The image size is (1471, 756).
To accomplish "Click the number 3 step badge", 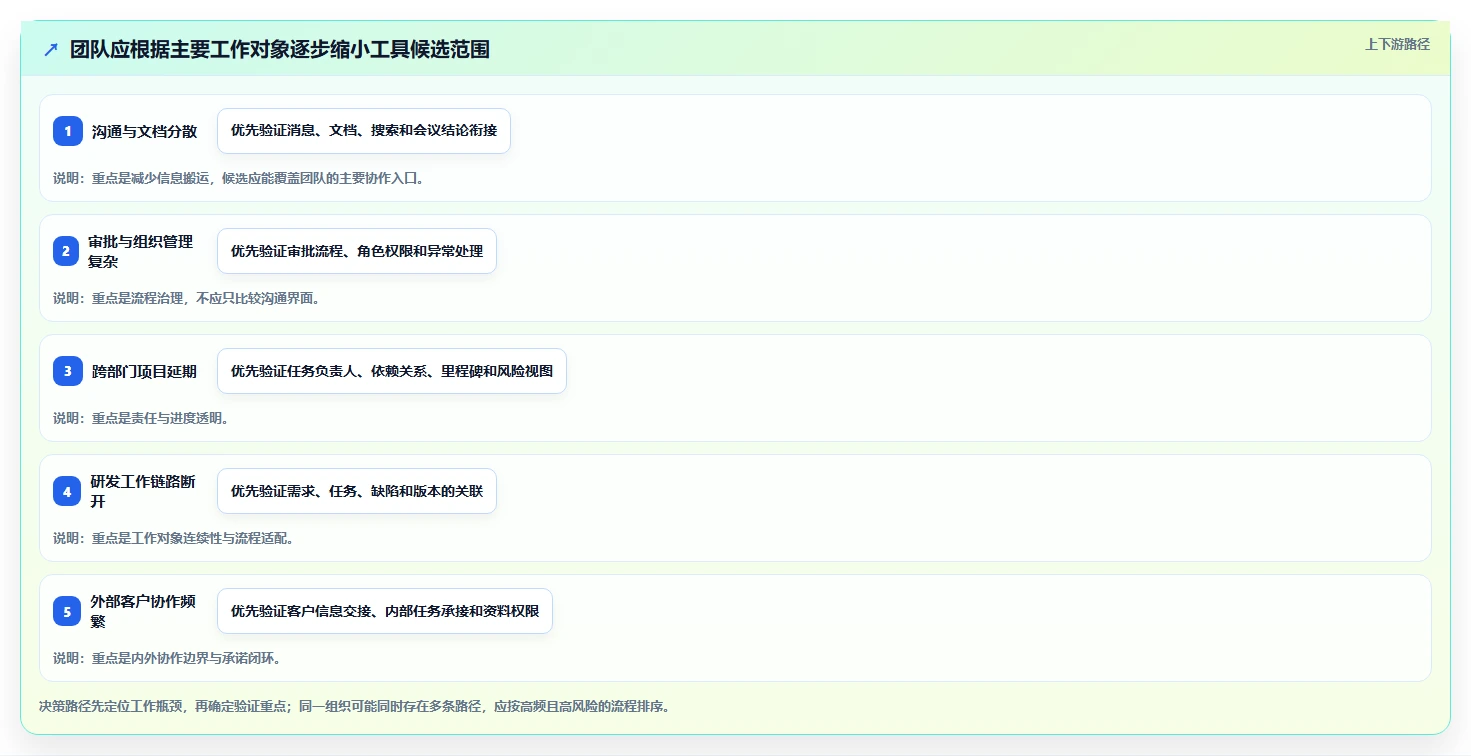I will click(68, 371).
